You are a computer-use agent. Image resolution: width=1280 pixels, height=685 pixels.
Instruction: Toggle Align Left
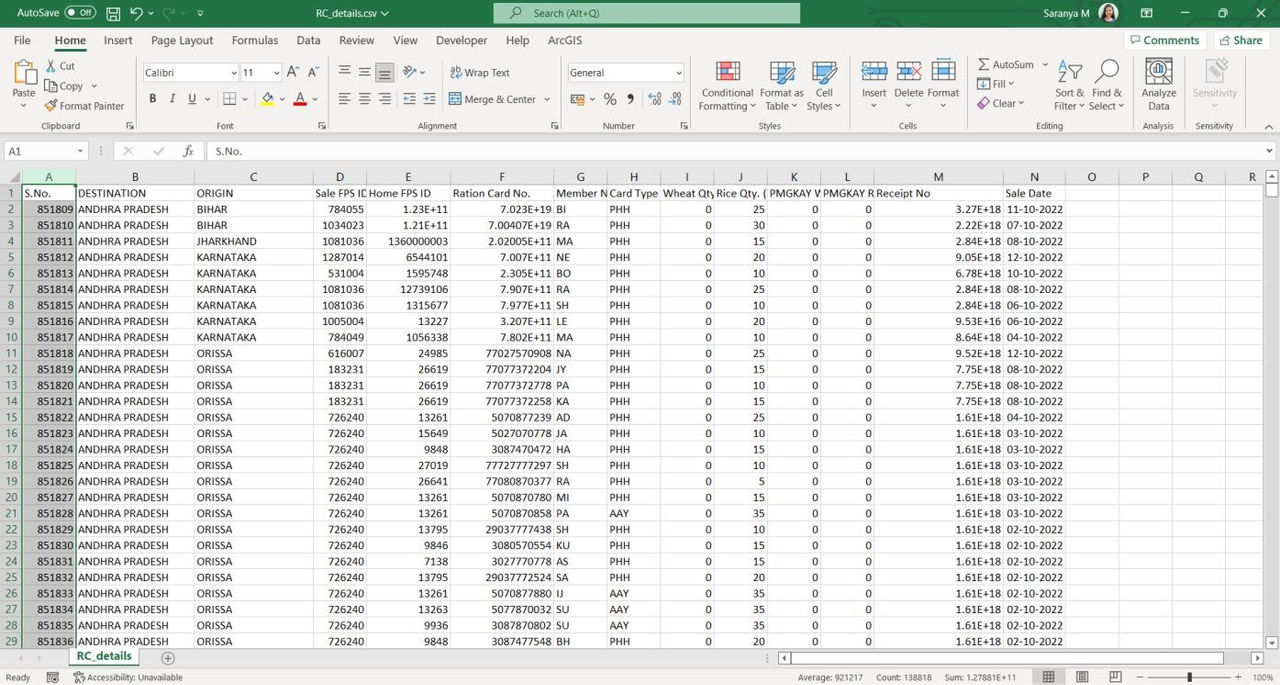345,99
